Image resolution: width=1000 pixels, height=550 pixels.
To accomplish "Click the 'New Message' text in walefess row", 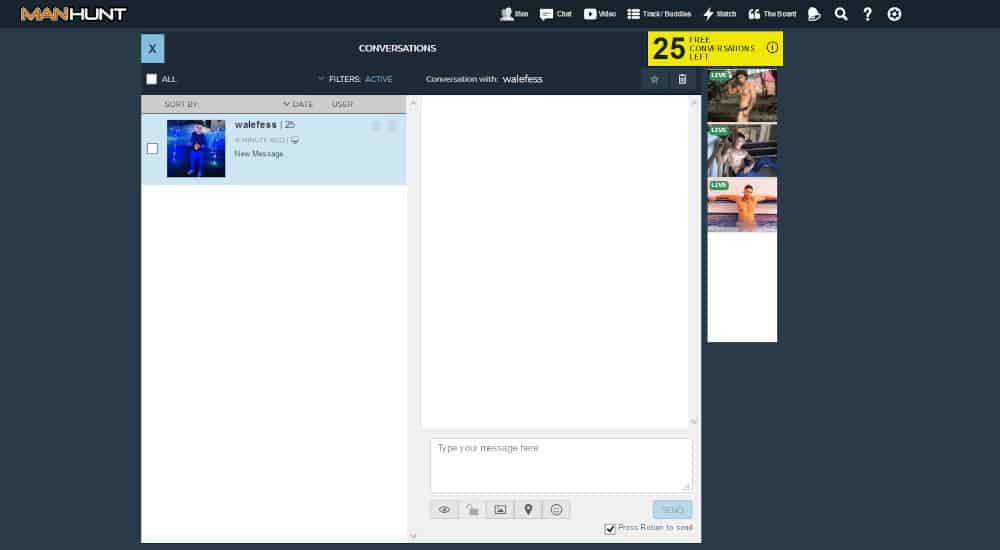I will click(259, 154).
